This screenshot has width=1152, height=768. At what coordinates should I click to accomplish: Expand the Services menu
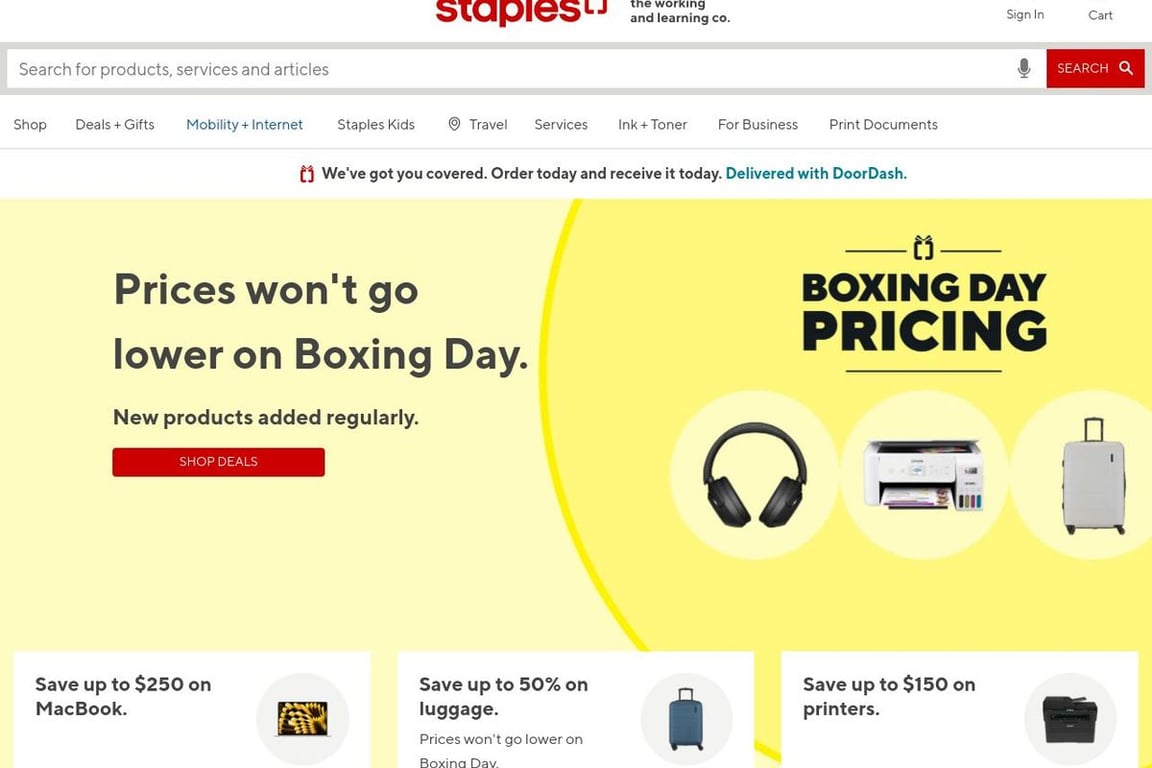pyautogui.click(x=560, y=124)
